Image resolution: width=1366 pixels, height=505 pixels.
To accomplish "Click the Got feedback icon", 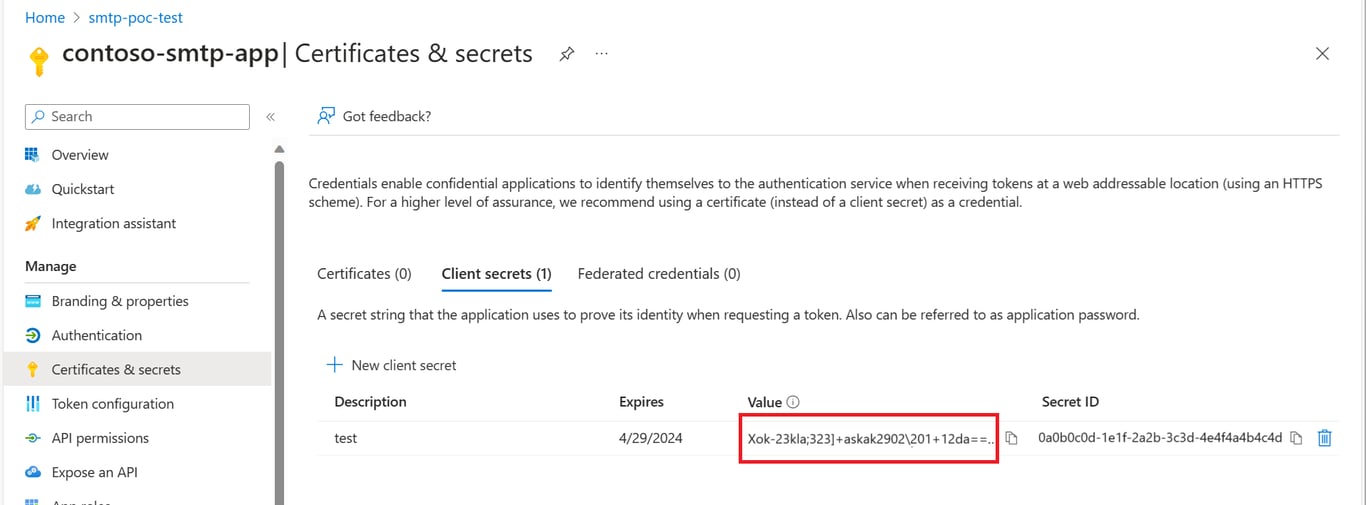I will 326,116.
